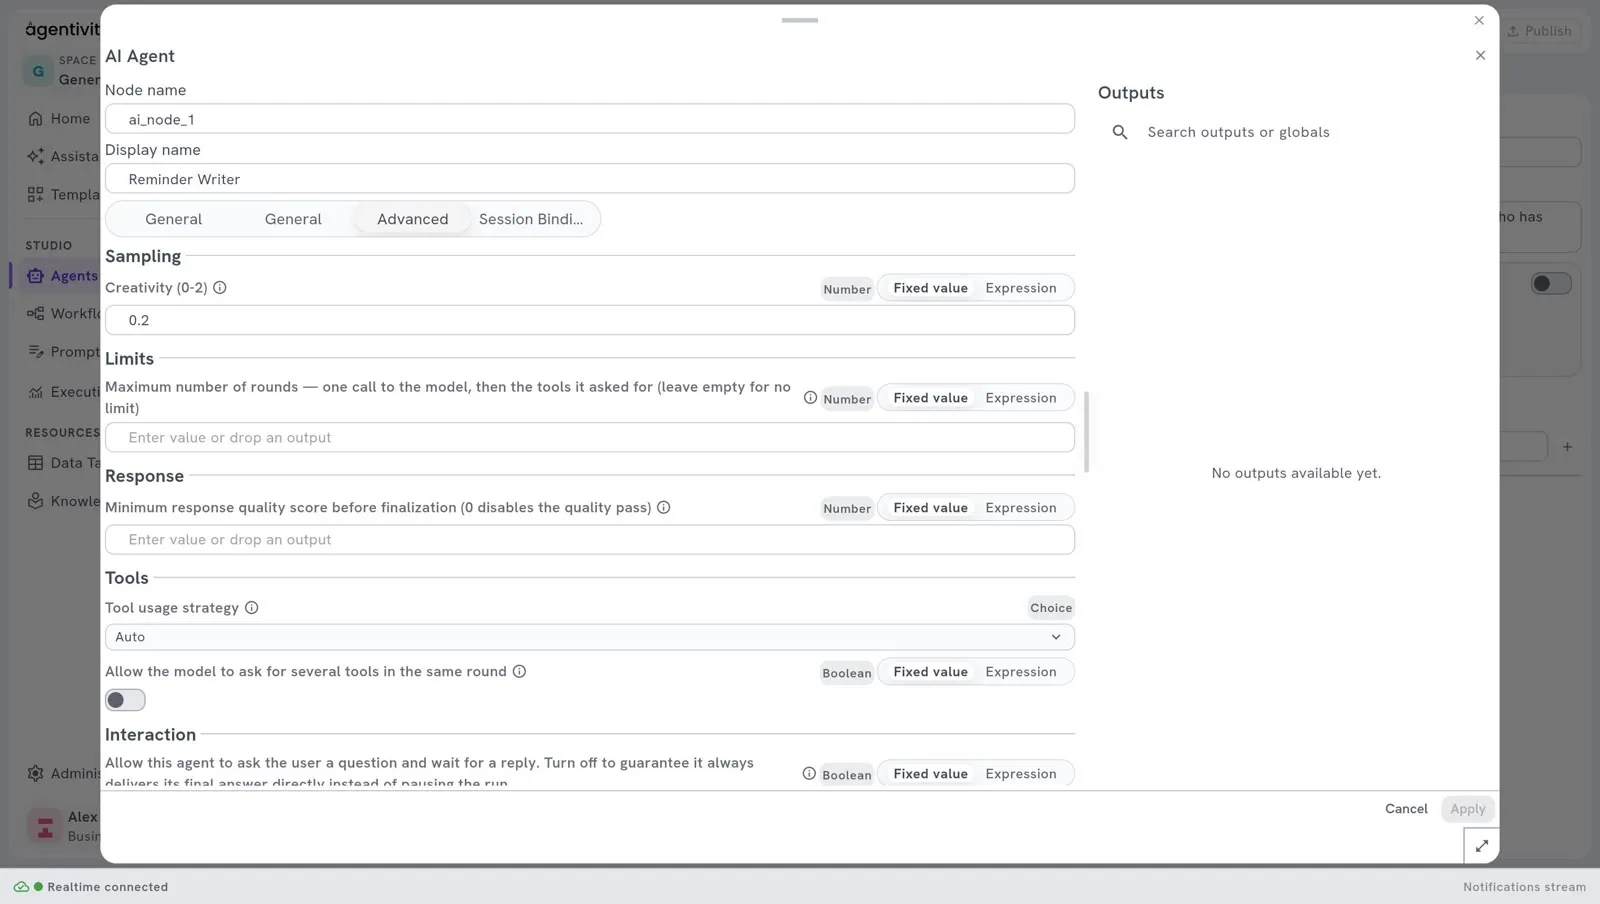1600x904 pixels.
Task: Click the Data Tables icon in sidebar
Action: pos(36,463)
